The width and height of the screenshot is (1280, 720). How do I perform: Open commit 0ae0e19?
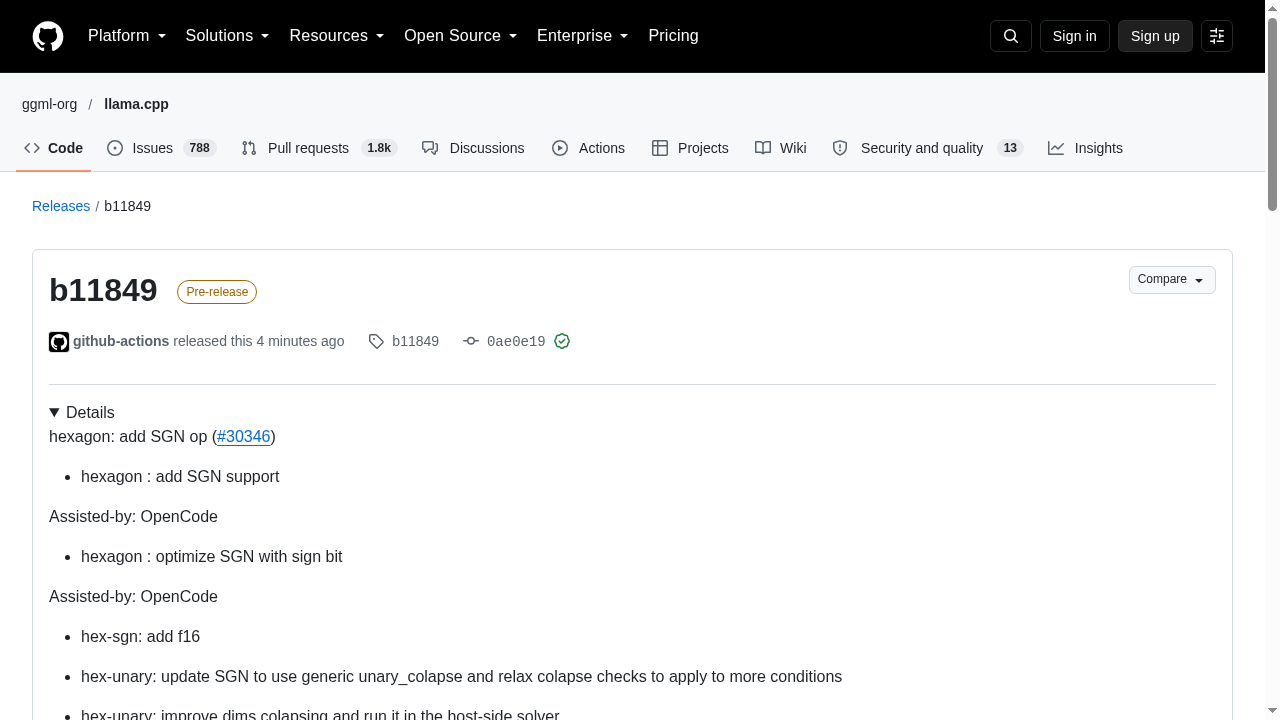[x=516, y=341]
